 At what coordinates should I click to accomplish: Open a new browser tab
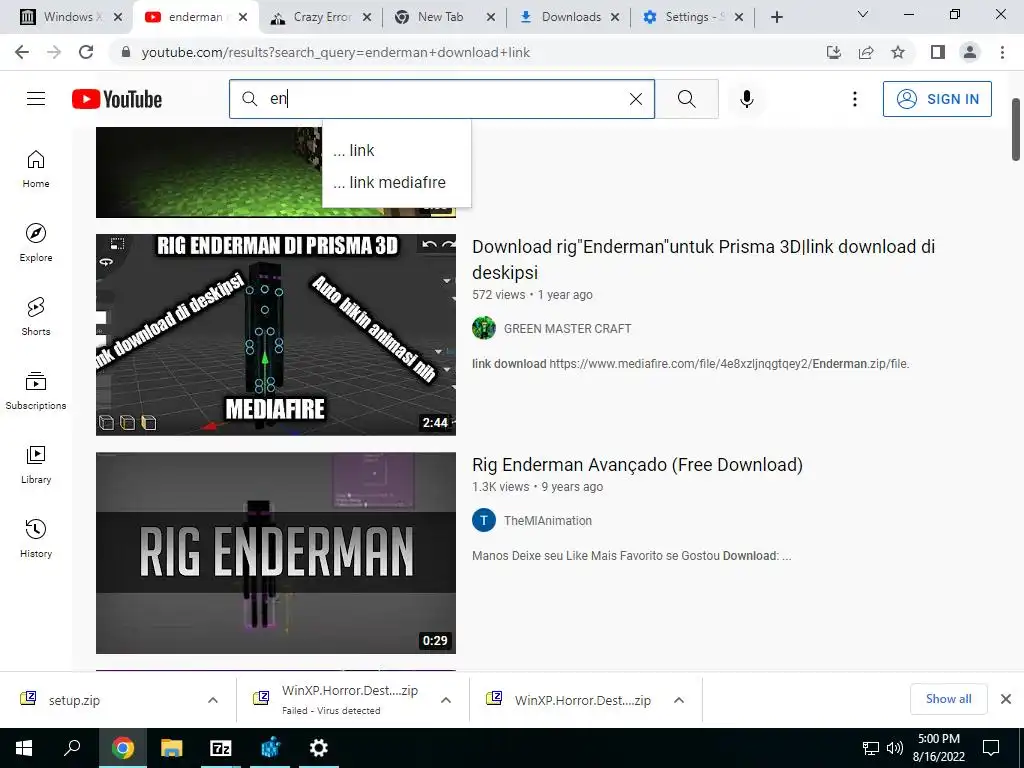776,17
